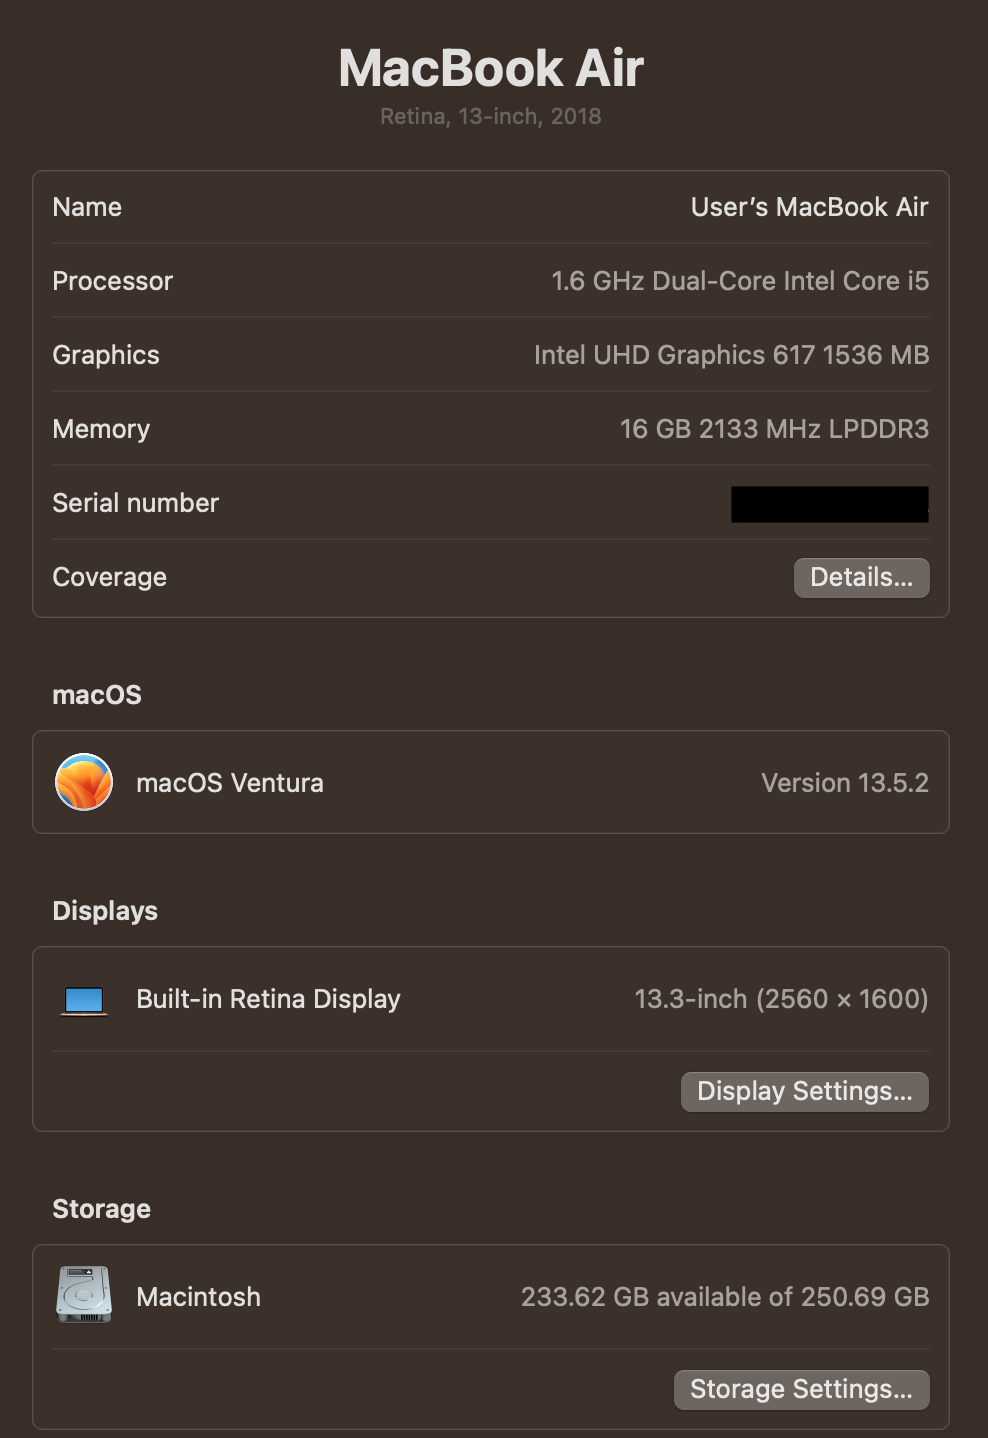Click the Version 13.5.2 text
This screenshot has width=988, height=1438.
point(844,783)
